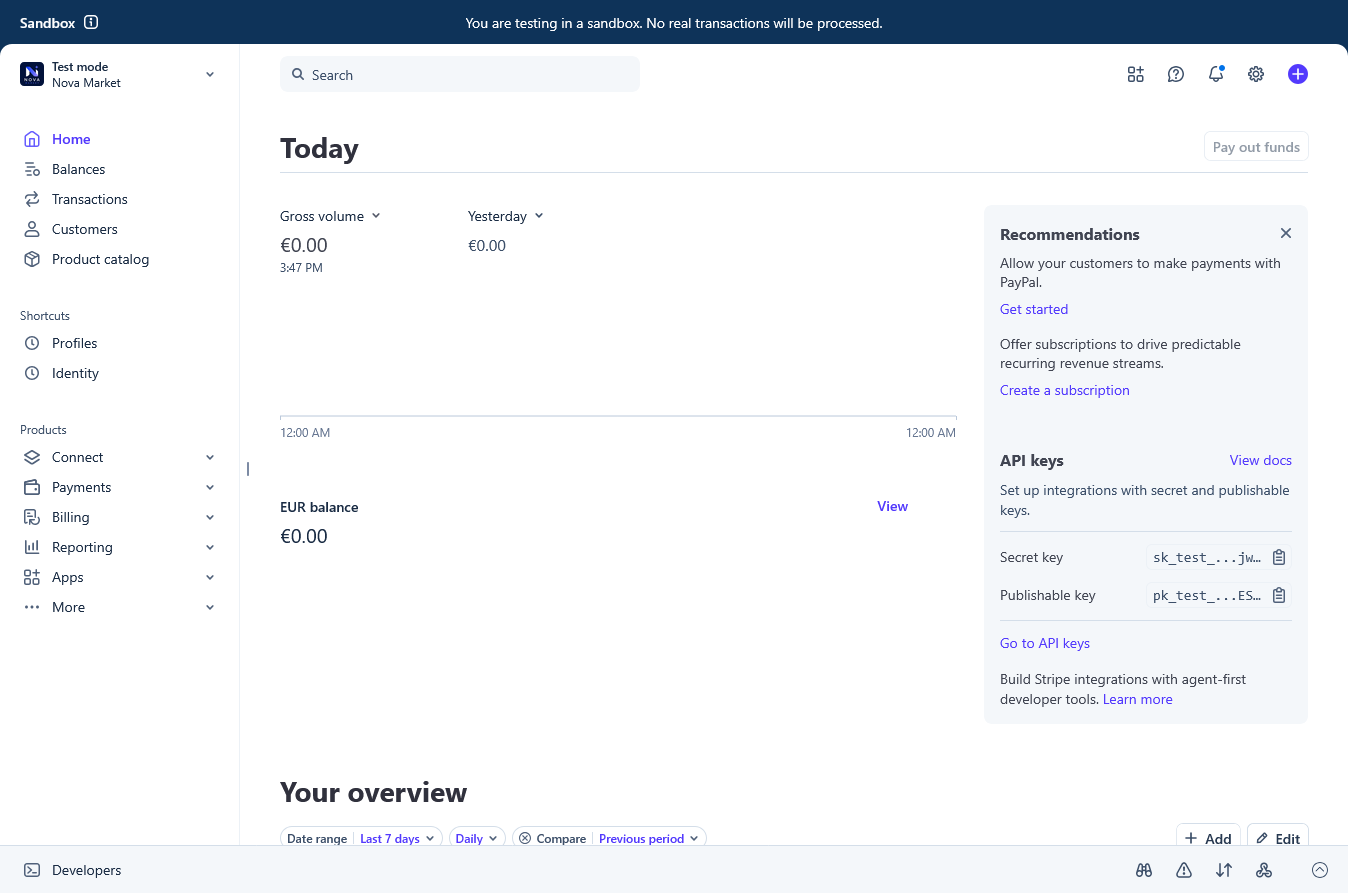1348x893 pixels.
Task: Focus the Search input field
Action: click(460, 74)
